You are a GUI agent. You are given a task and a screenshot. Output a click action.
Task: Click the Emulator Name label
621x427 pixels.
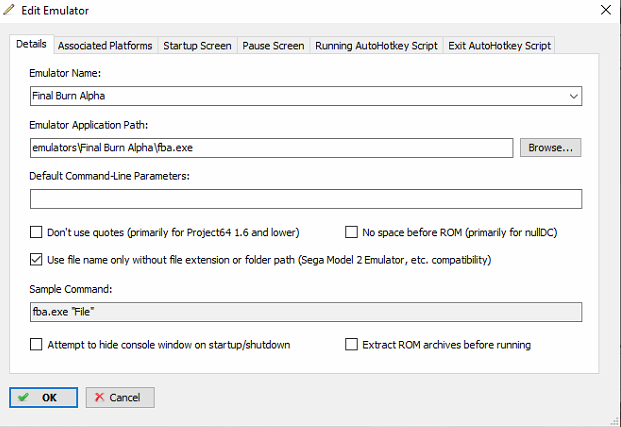65,73
